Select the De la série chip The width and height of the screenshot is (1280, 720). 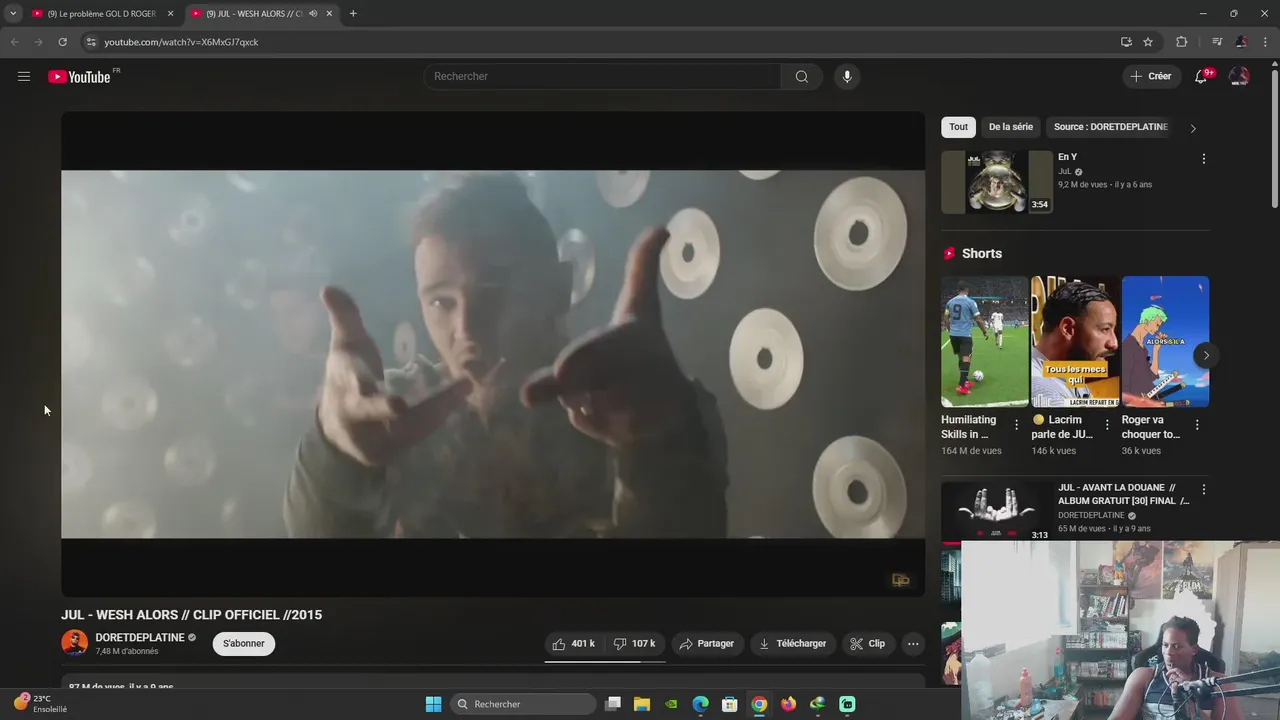coord(1011,127)
